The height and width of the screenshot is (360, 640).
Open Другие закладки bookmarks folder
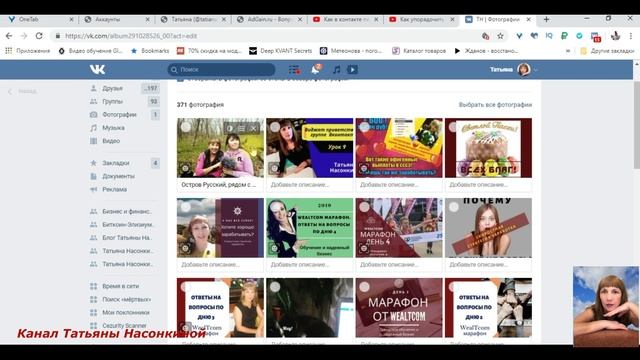click(x=607, y=51)
